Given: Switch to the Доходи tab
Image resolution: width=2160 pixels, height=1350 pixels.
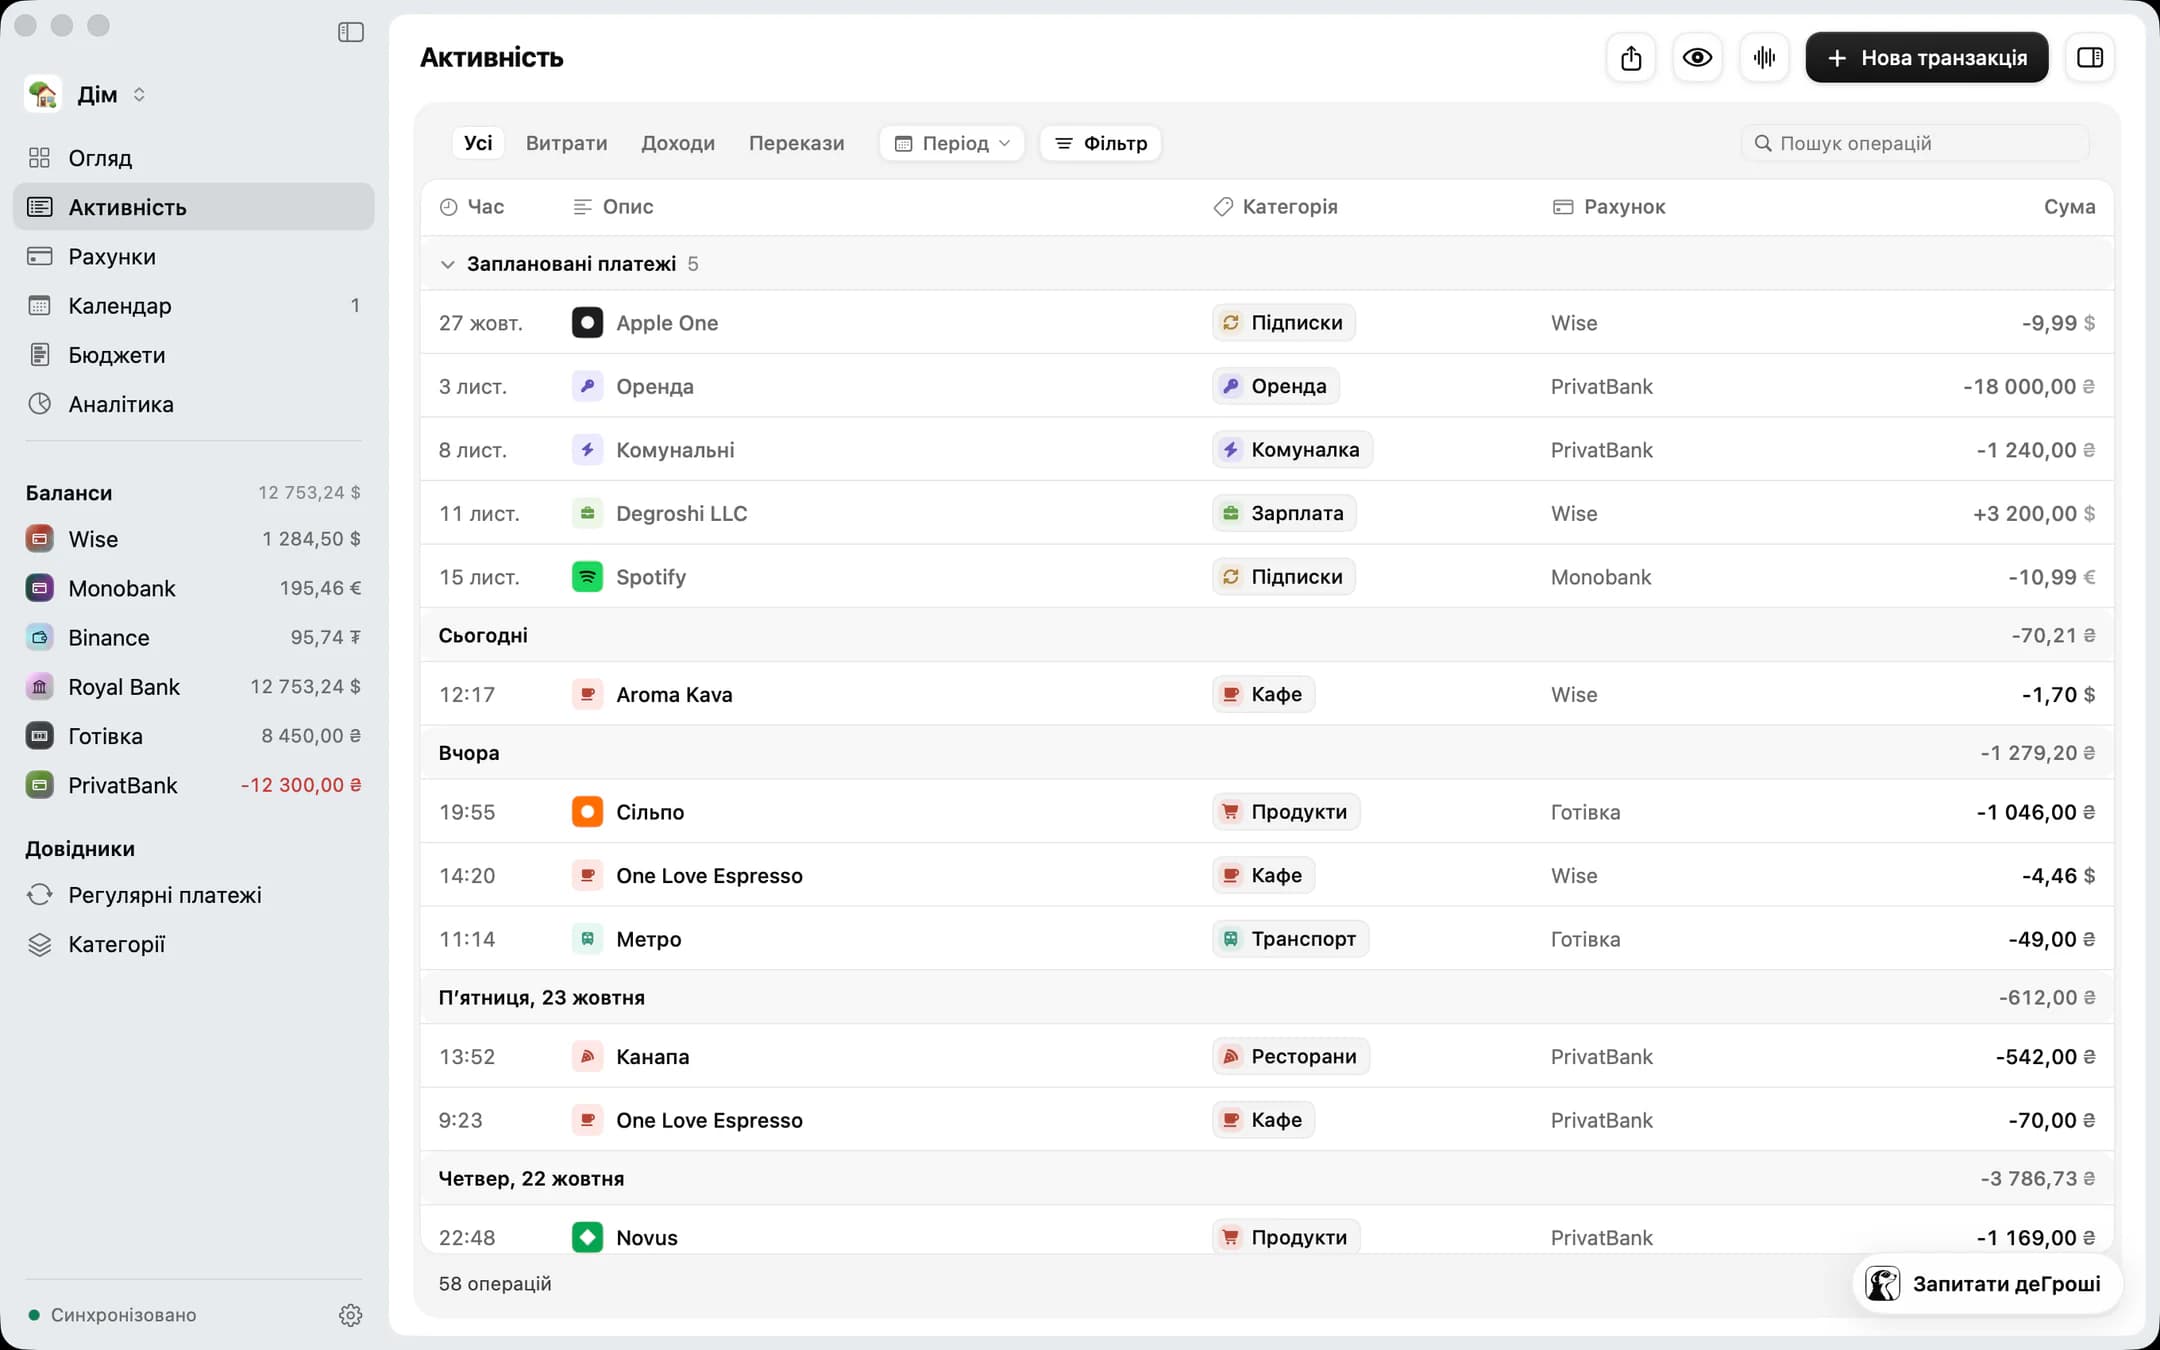Looking at the screenshot, I should click(678, 143).
